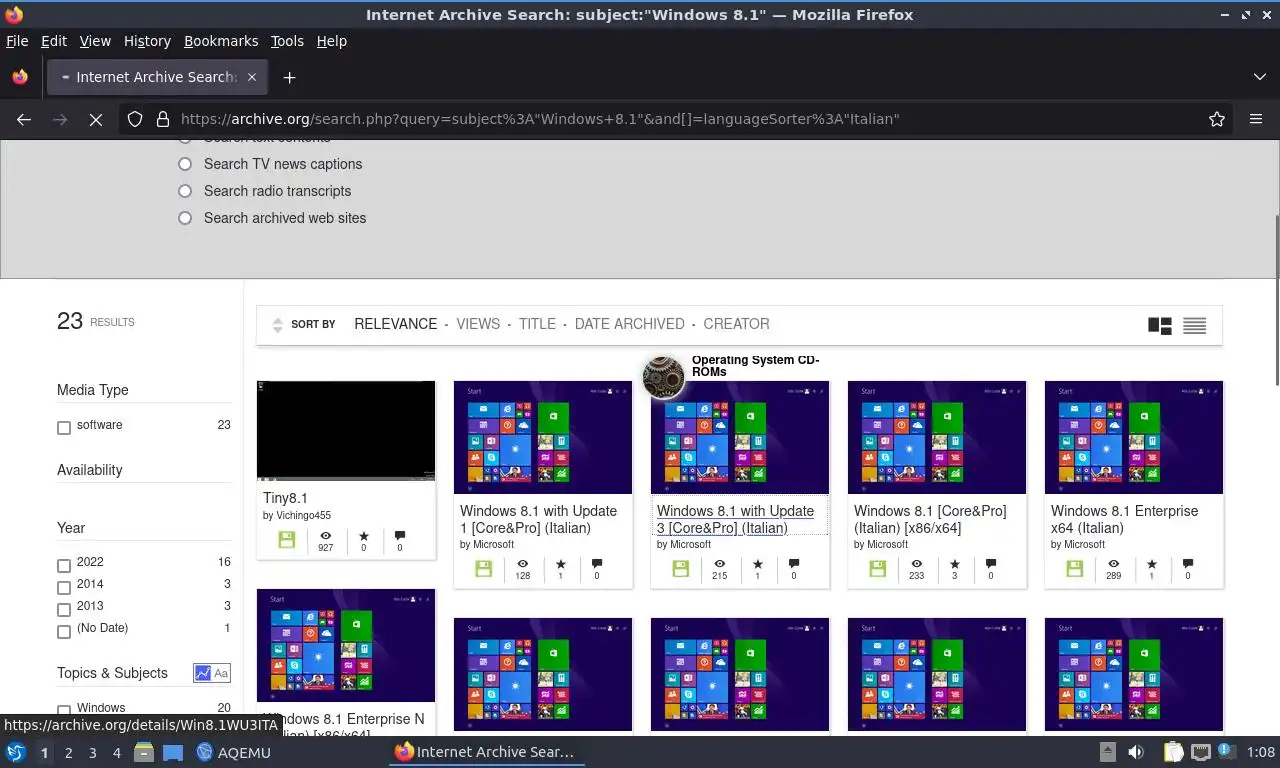Click the volume speaker tray icon

point(1136,752)
